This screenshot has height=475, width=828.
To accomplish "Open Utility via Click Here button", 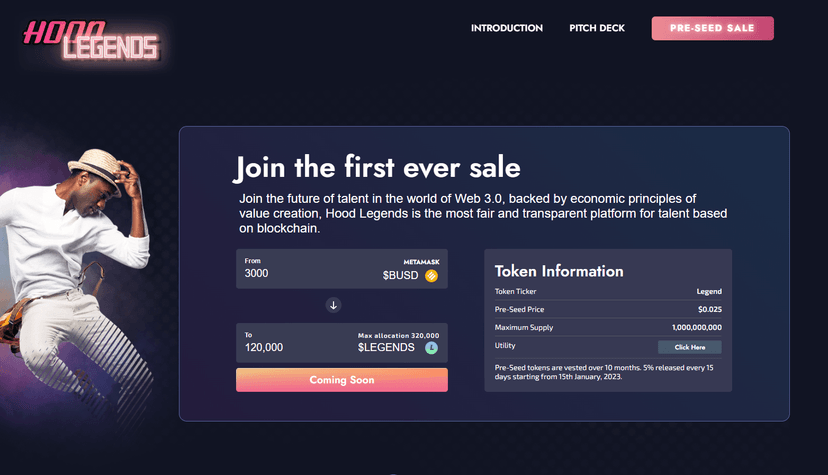I will (690, 347).
